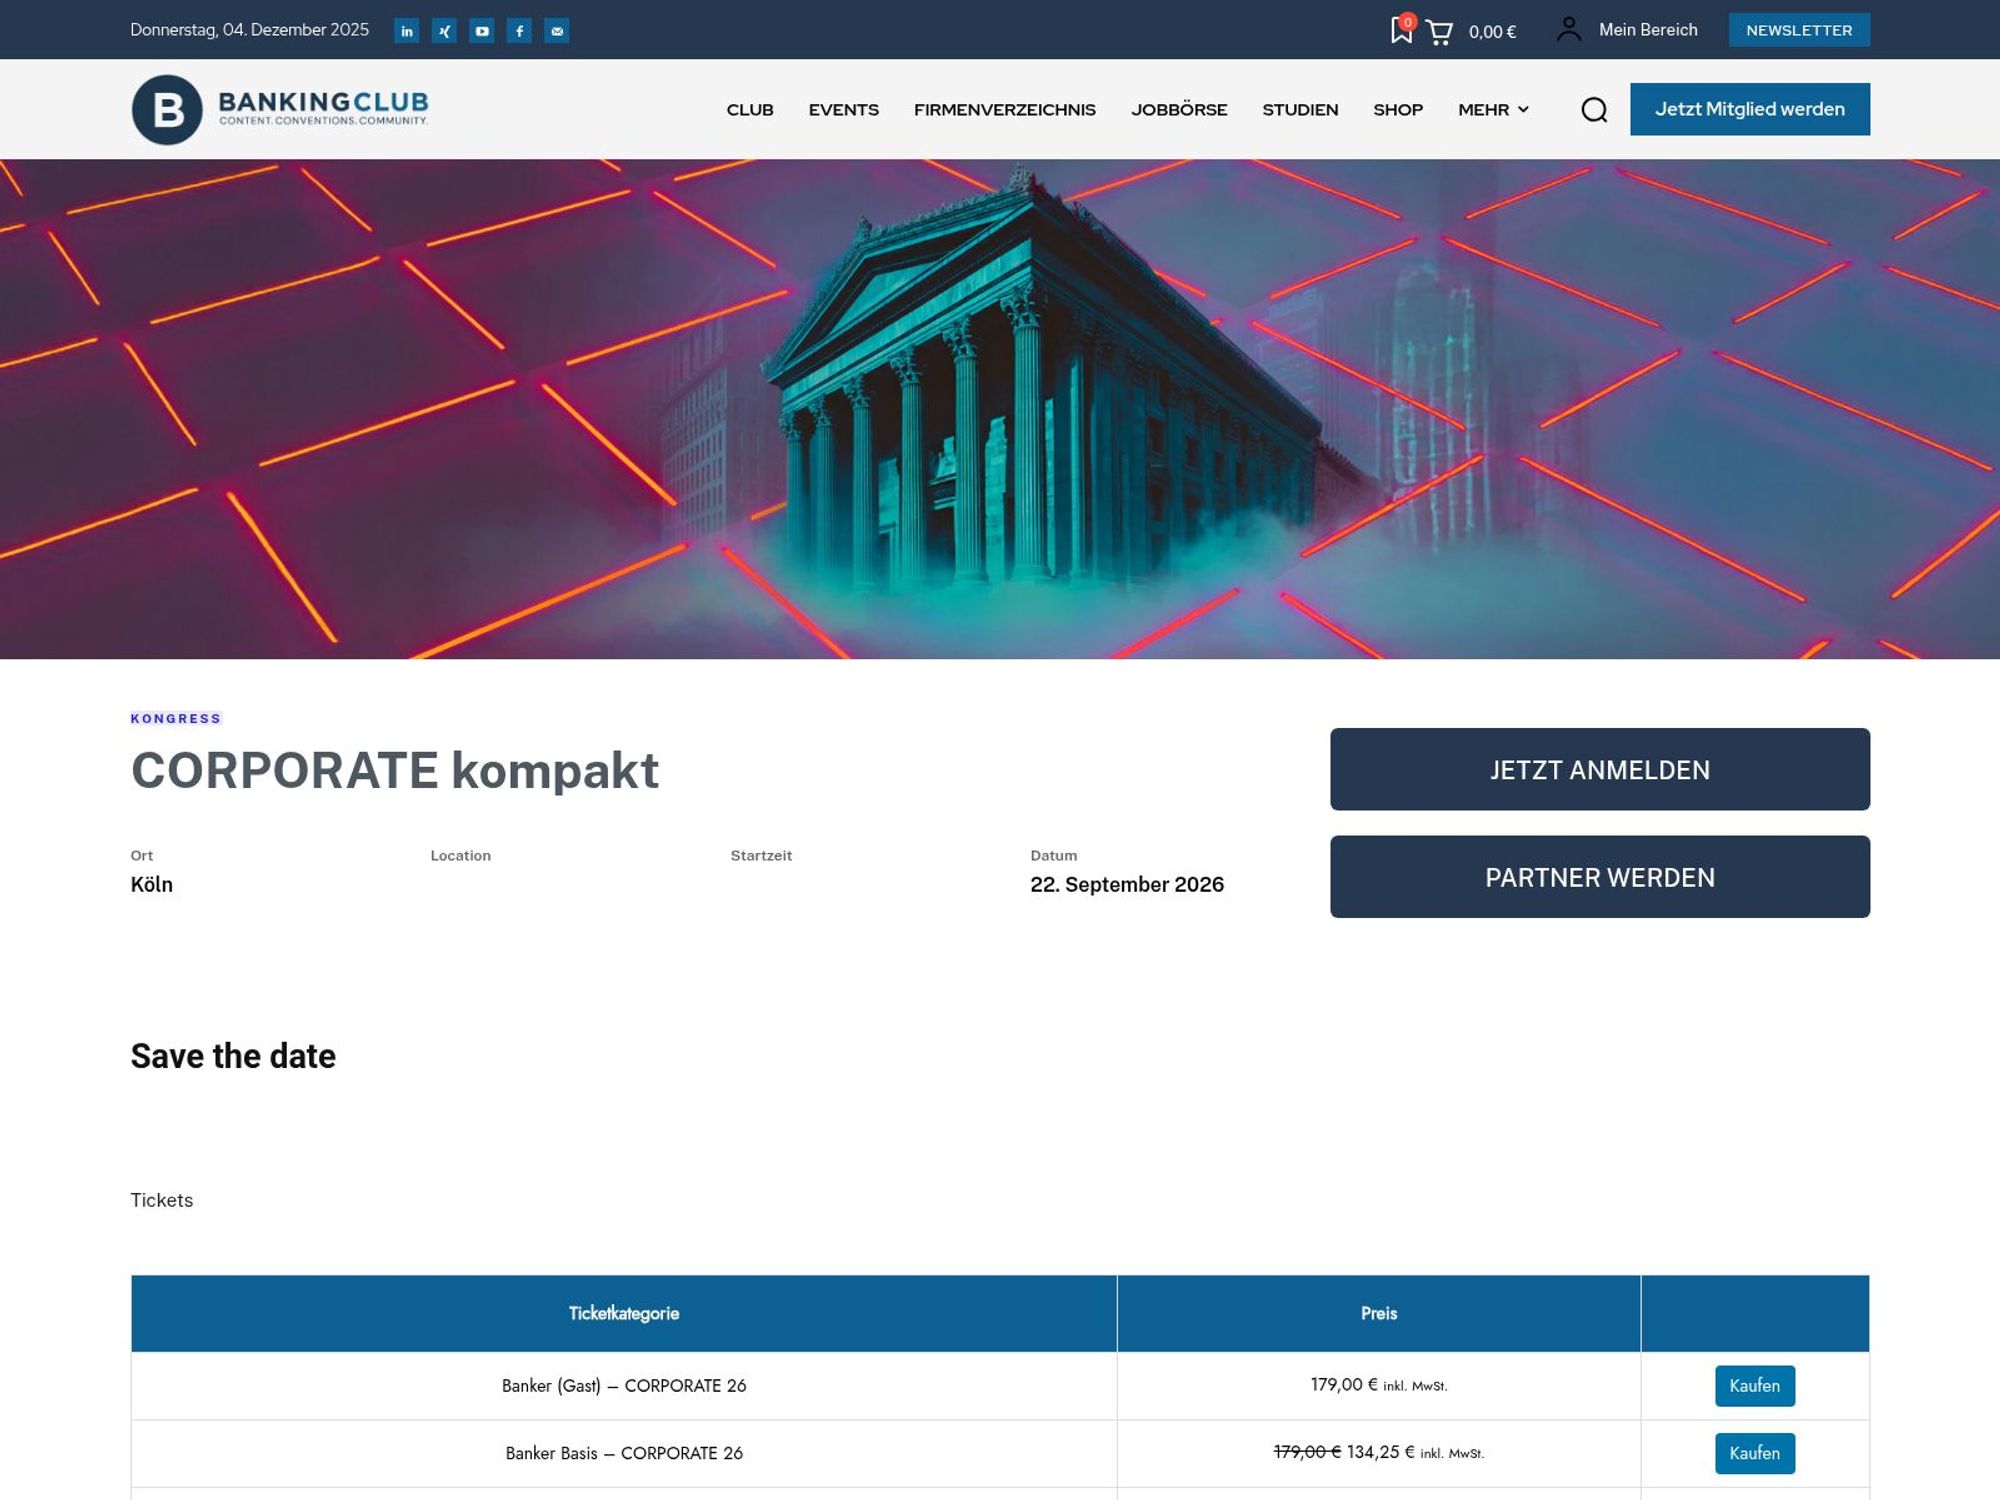The image size is (2000, 1500).
Task: Click the BANKINGCLUB logo
Action: [280, 109]
